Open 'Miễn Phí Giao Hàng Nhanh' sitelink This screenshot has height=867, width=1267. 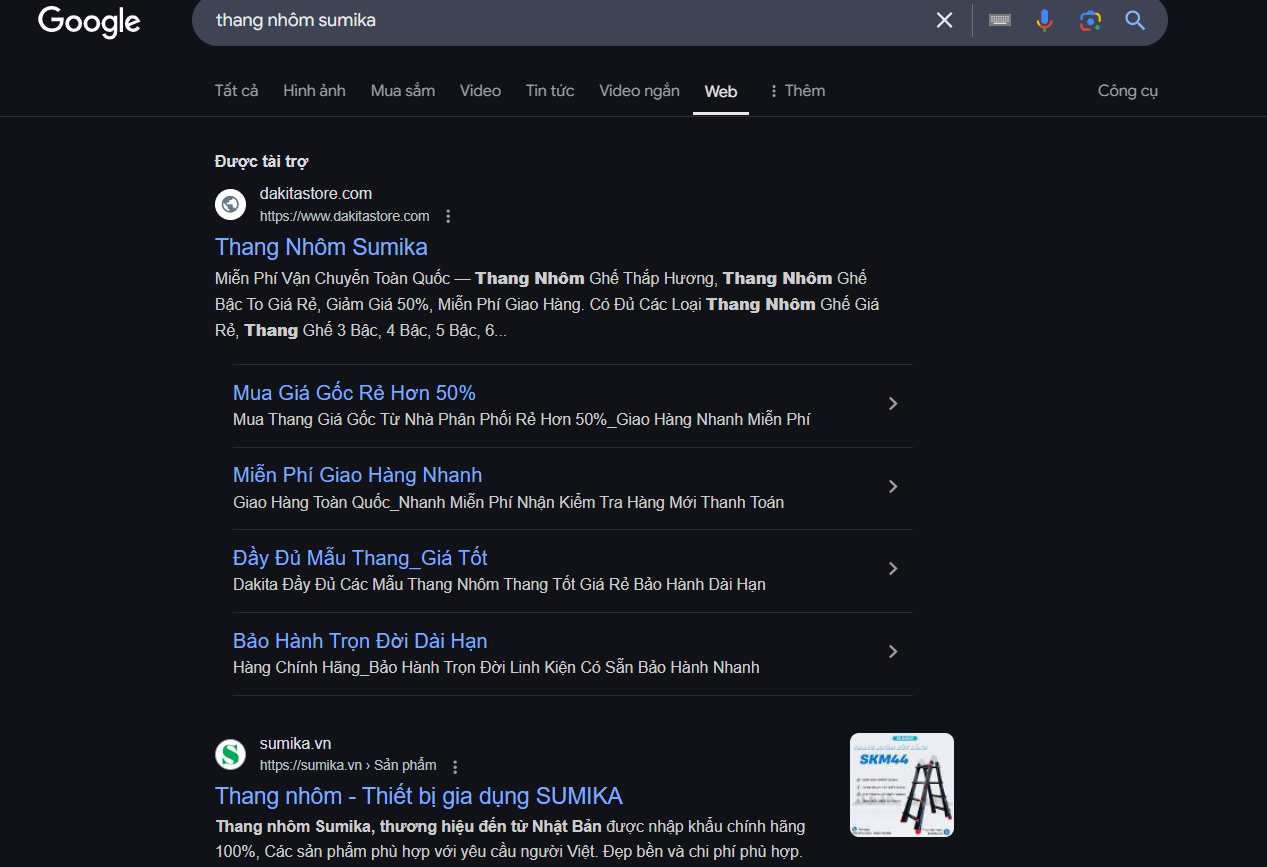pyautogui.click(x=357, y=475)
